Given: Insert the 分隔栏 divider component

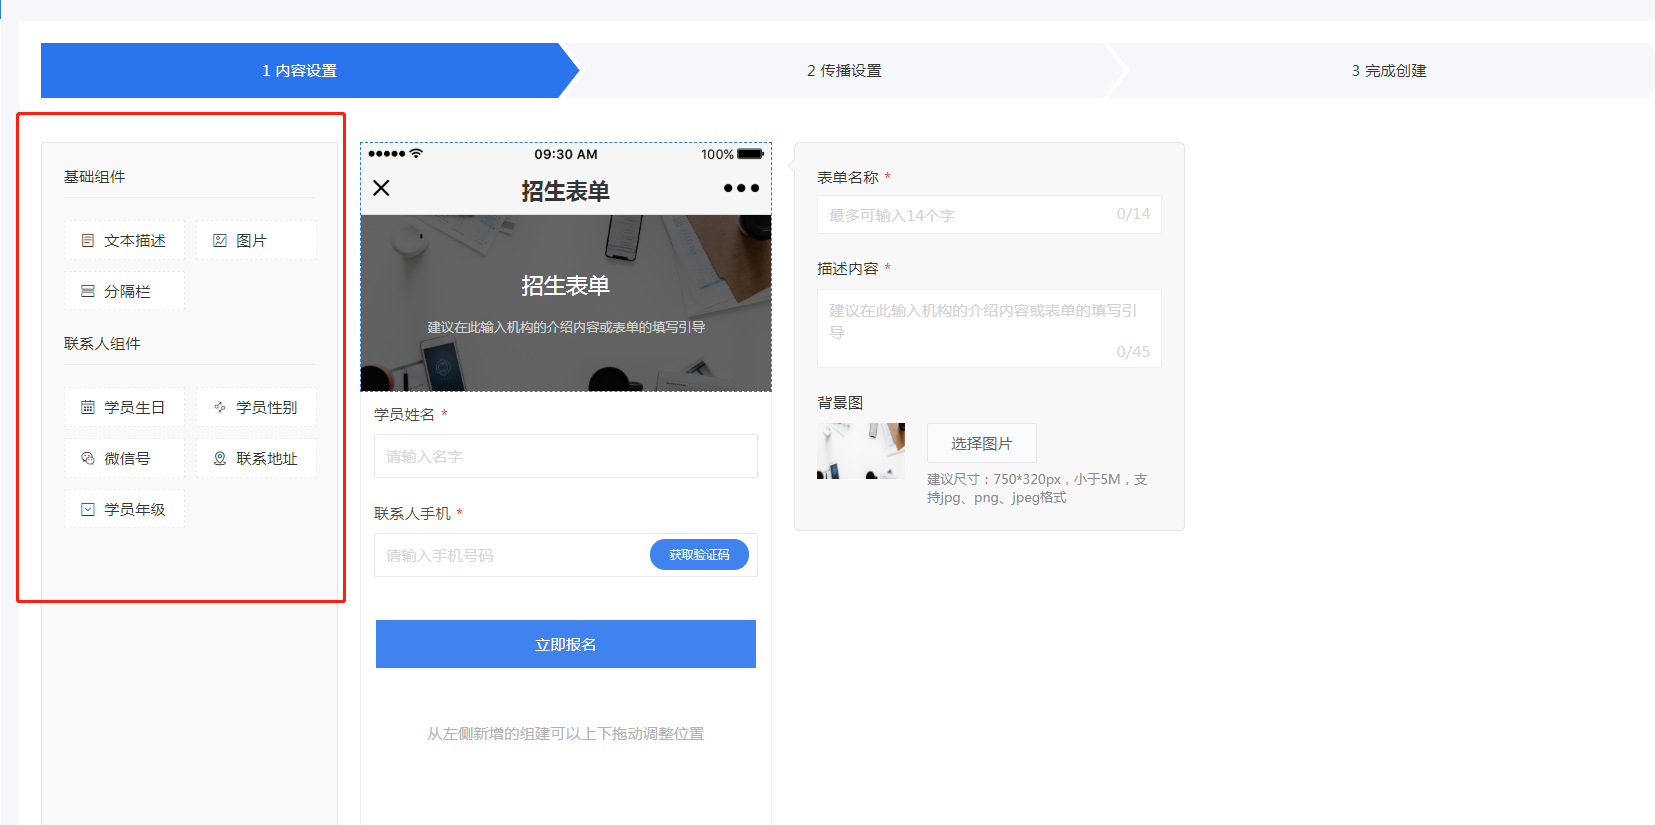Looking at the screenshot, I should tap(124, 291).
